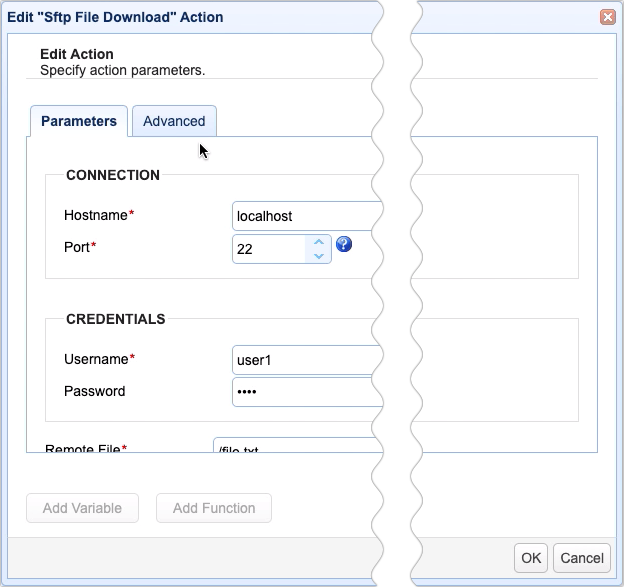Click the Username field label

click(96, 359)
